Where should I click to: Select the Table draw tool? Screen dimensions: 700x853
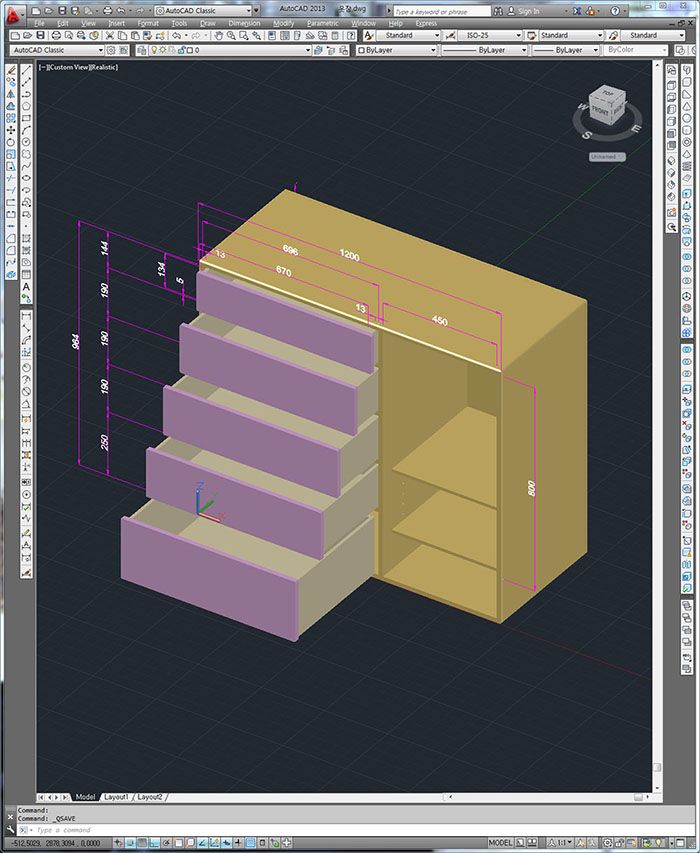pyautogui.click(x=26, y=274)
